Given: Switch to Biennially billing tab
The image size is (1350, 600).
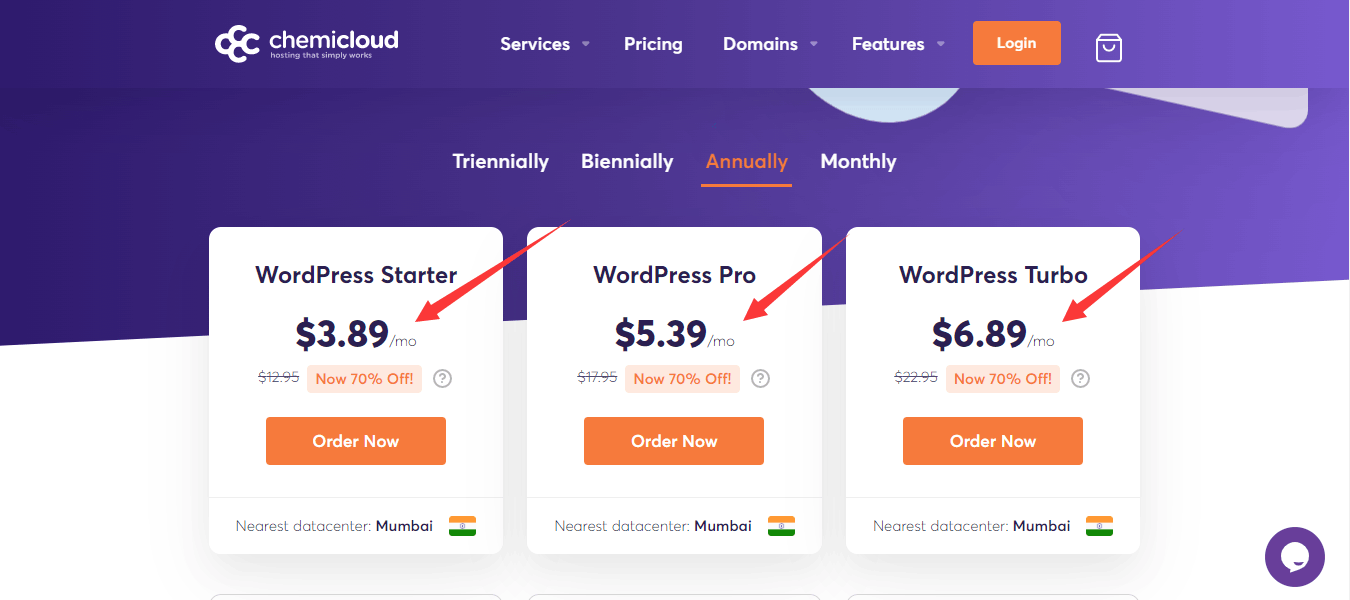Looking at the screenshot, I should coord(627,161).
